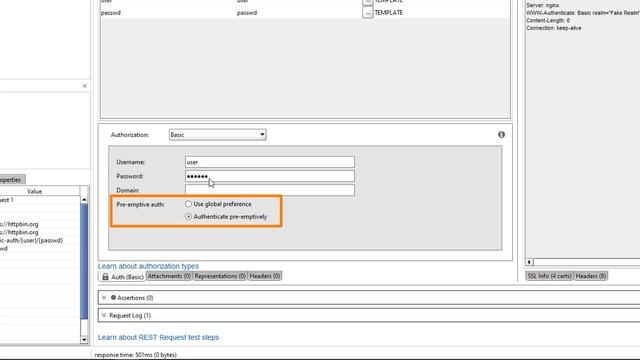Click the properties scrollbar down arrow
The height and width of the screenshot is (360, 640).
pos(84,340)
